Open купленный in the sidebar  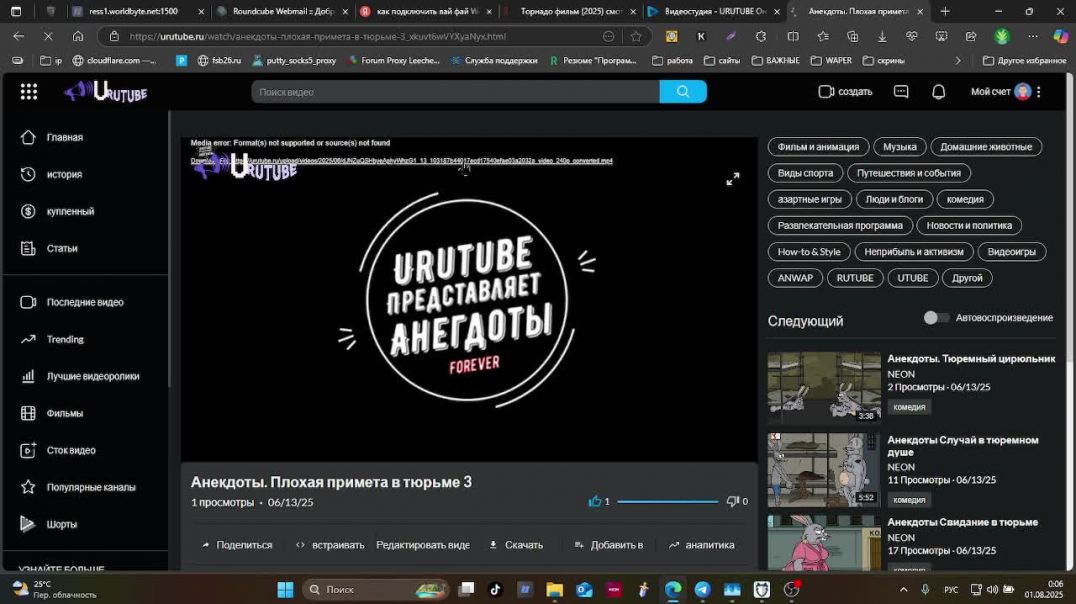70,211
